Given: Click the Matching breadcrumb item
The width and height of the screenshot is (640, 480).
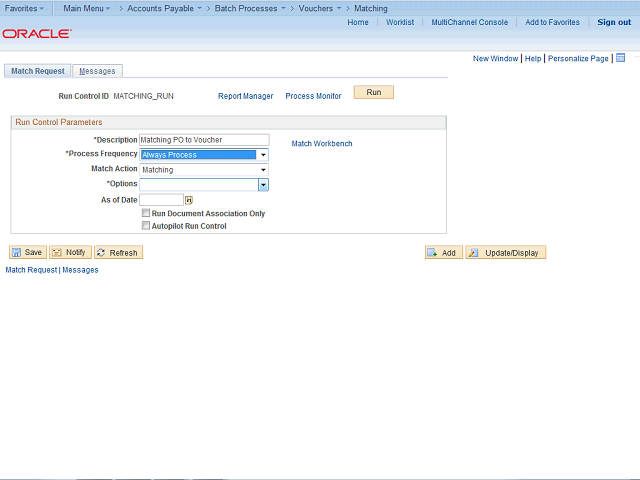Looking at the screenshot, I should point(371,8).
